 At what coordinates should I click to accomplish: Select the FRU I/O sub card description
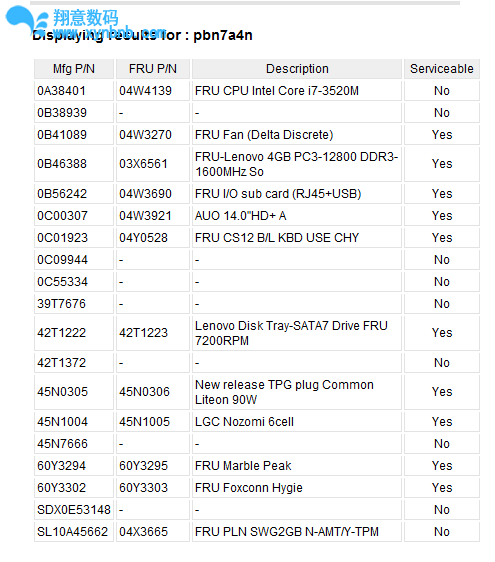tap(278, 194)
